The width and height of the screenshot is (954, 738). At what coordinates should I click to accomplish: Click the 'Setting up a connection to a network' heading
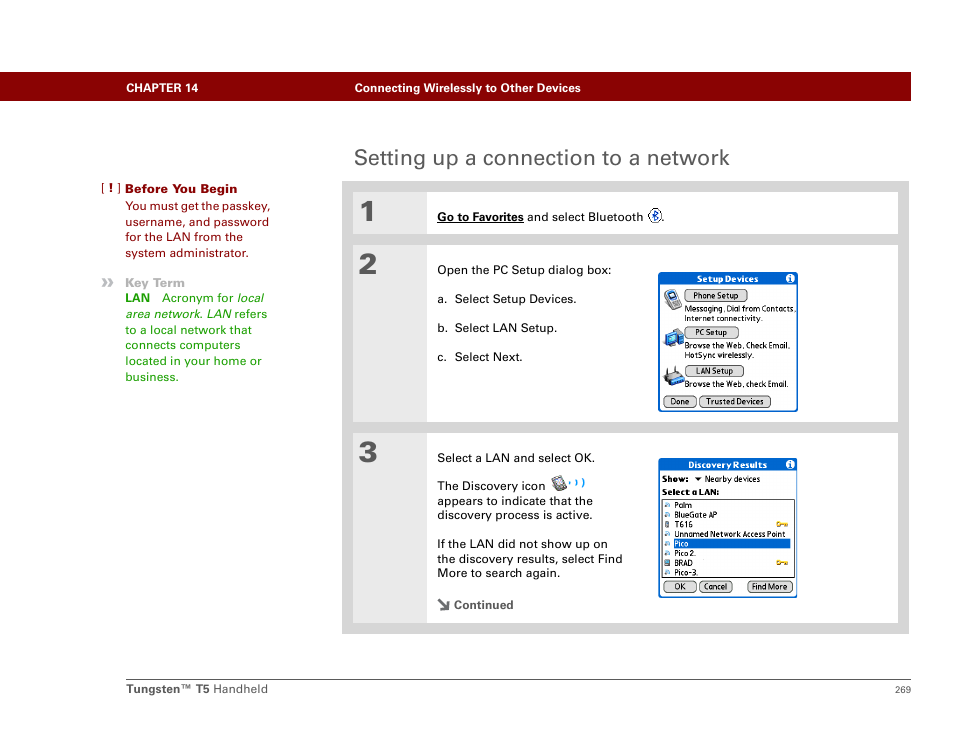click(541, 158)
